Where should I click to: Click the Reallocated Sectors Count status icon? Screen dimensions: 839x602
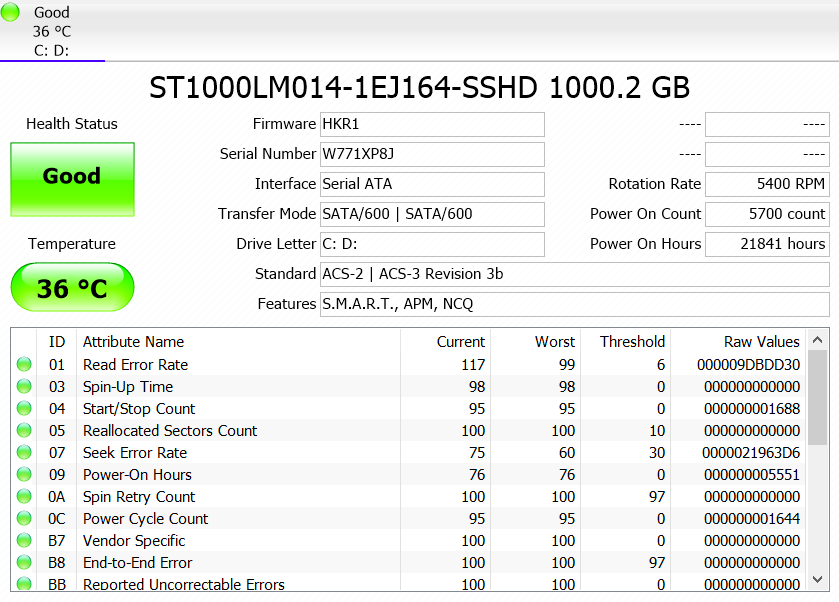[24, 430]
